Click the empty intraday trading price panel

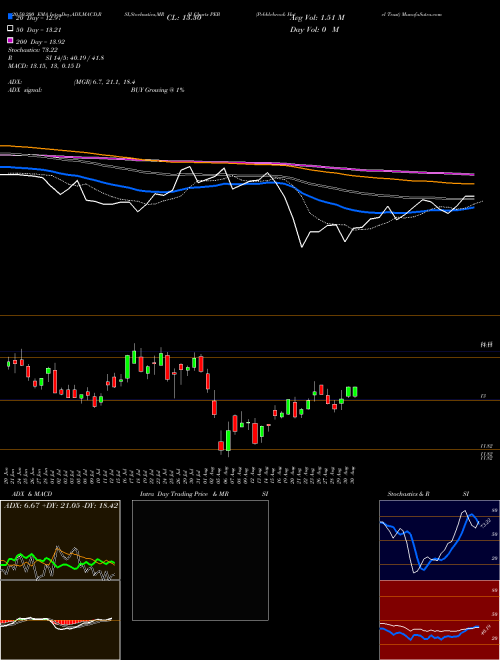(200, 560)
